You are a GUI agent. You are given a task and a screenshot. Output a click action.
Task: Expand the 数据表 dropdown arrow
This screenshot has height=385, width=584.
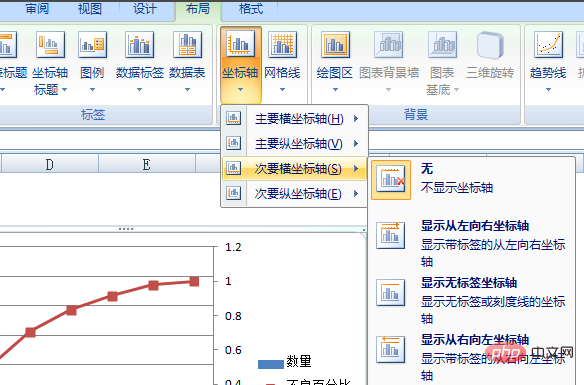187,89
